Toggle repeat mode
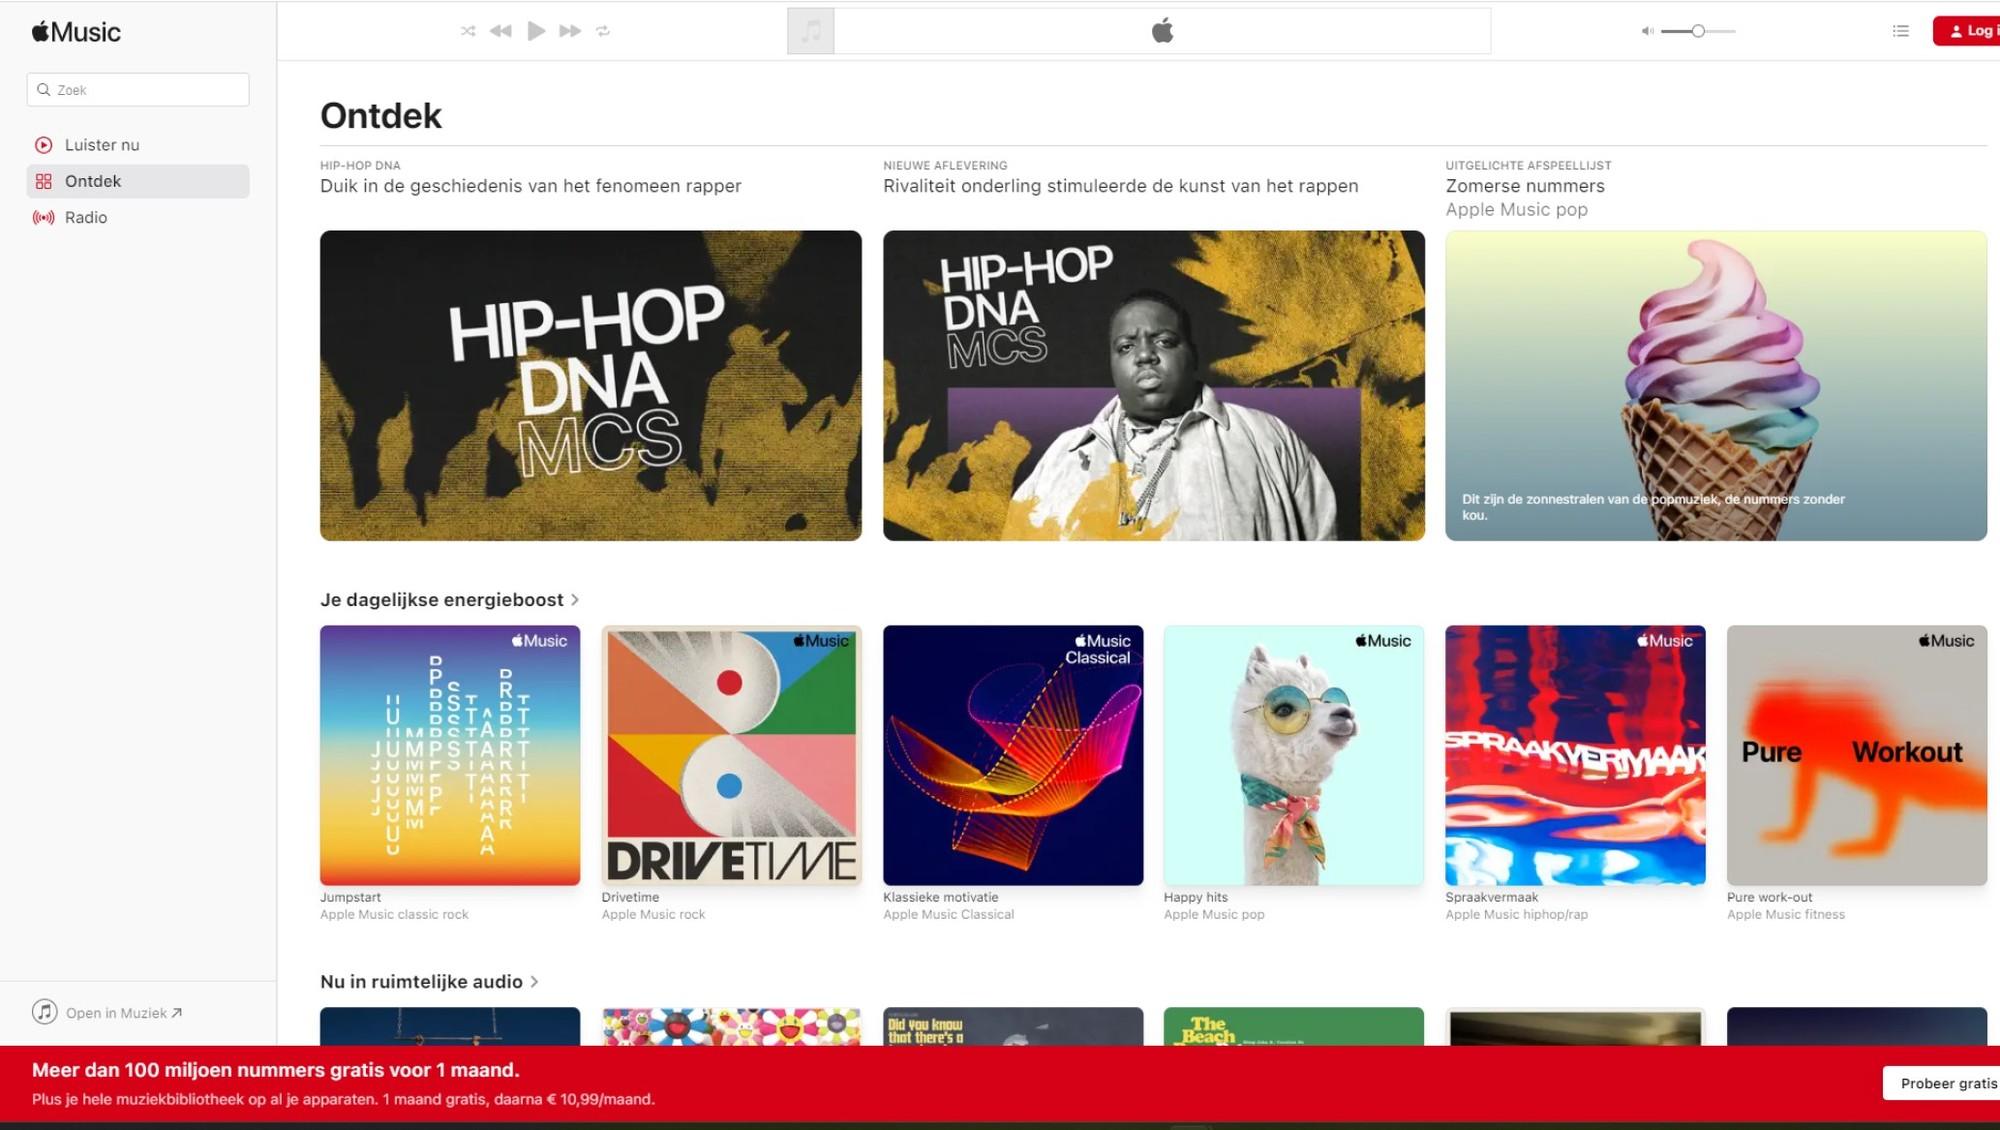This screenshot has height=1130, width=2000. click(x=603, y=31)
